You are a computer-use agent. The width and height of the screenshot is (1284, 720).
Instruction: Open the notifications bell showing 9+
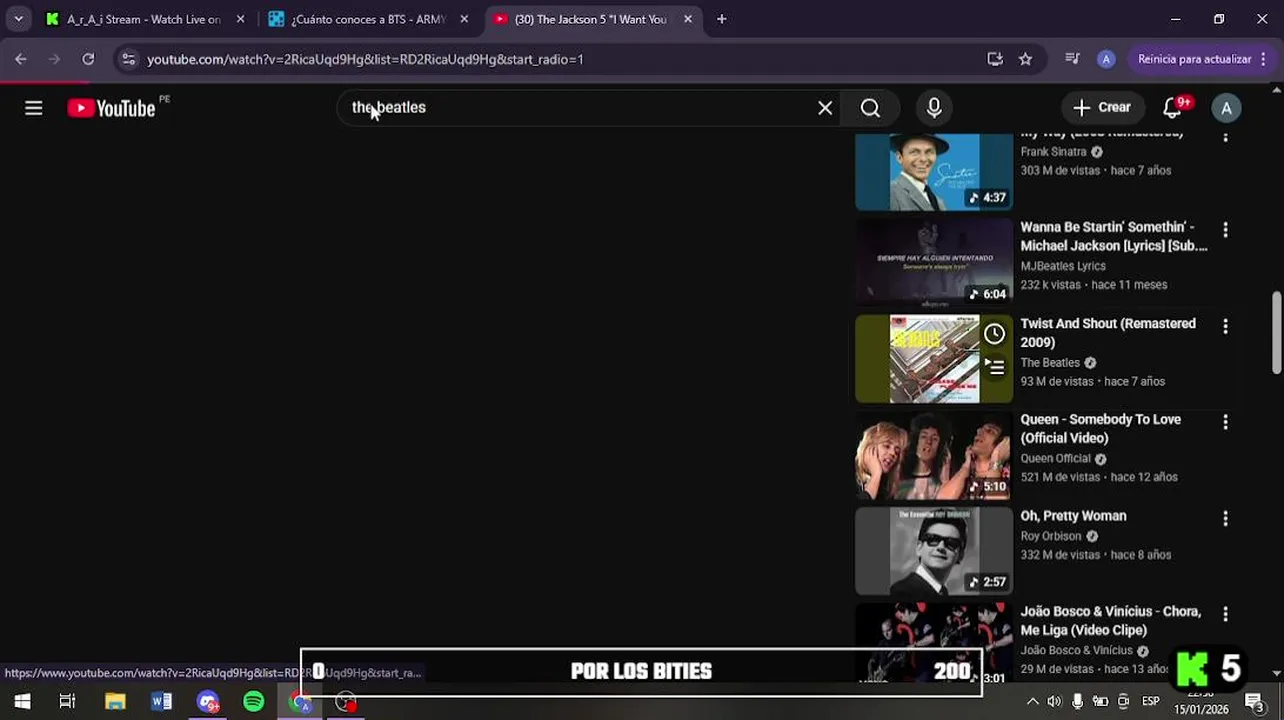click(1173, 108)
